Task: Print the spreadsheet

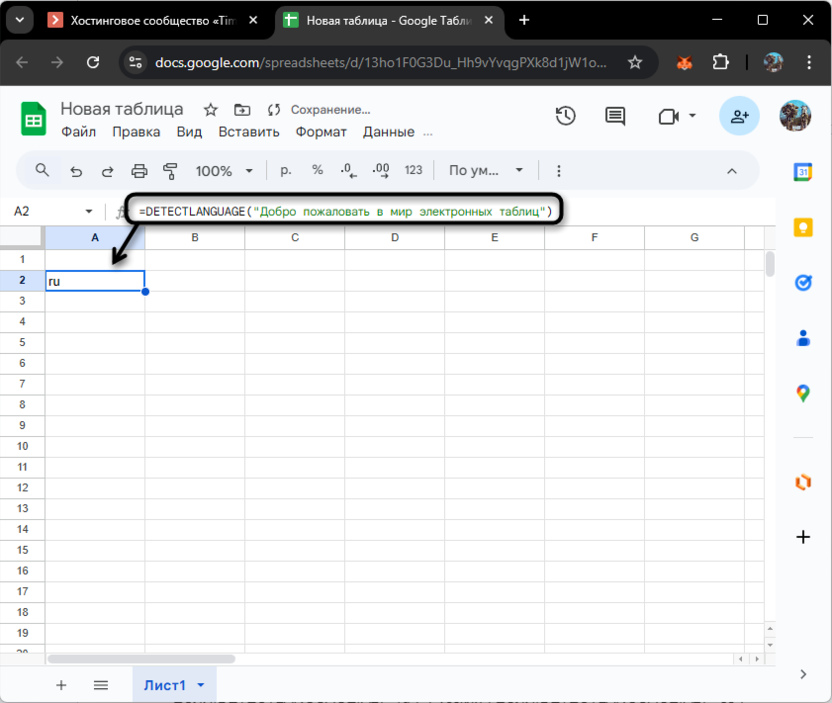Action: [x=139, y=171]
